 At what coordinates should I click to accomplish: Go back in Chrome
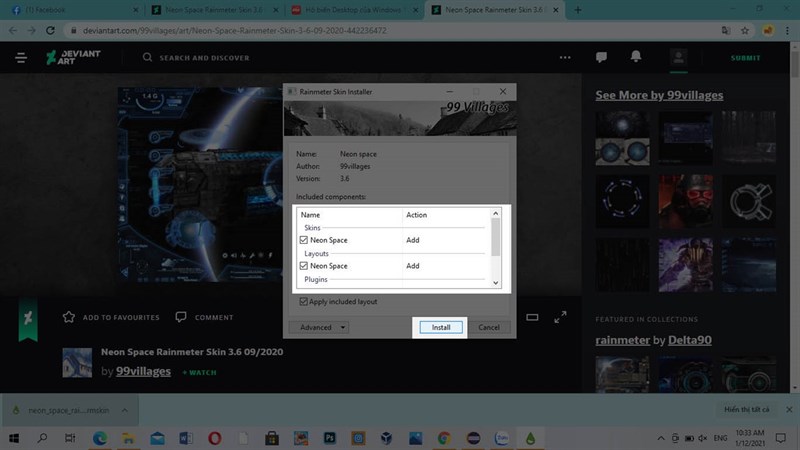click(13, 31)
